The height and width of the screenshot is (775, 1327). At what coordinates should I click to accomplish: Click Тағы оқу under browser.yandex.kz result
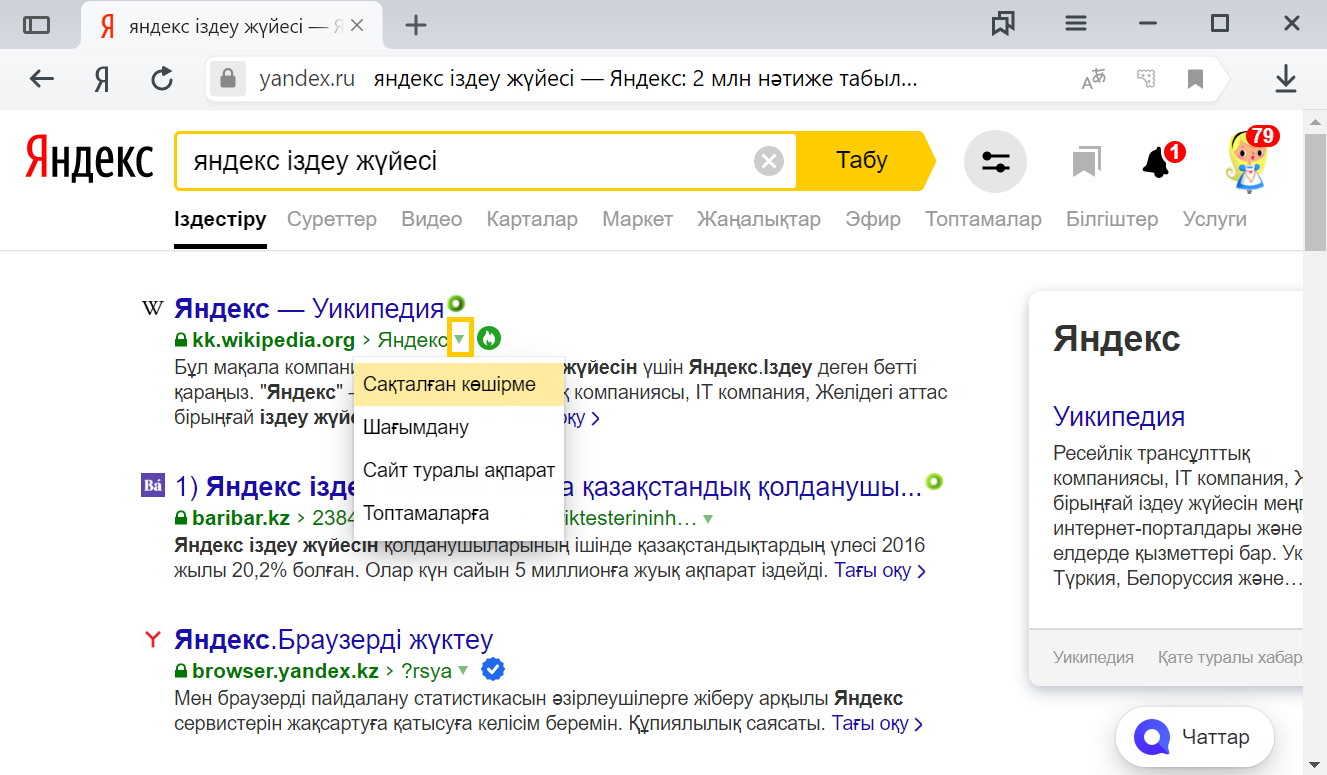pos(877,723)
